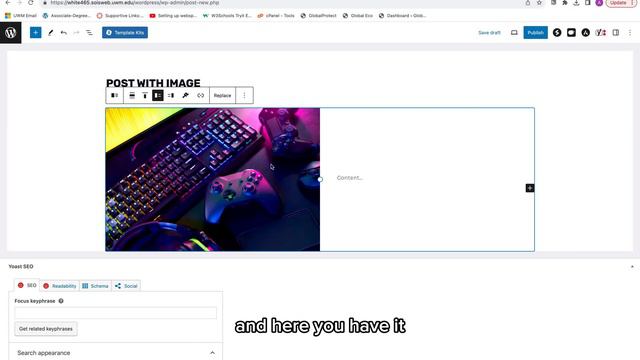
Task: Click the Focus keyphrase input field
Action: coord(116,313)
